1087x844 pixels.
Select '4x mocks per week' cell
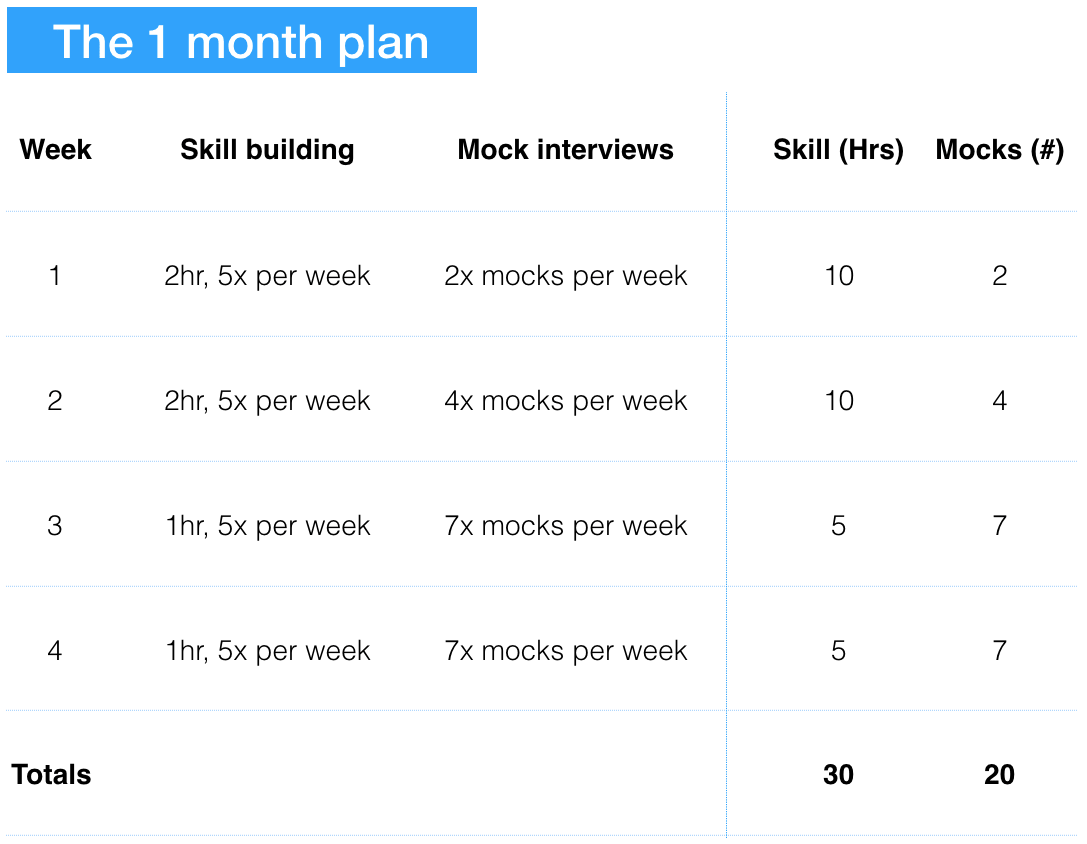566,402
